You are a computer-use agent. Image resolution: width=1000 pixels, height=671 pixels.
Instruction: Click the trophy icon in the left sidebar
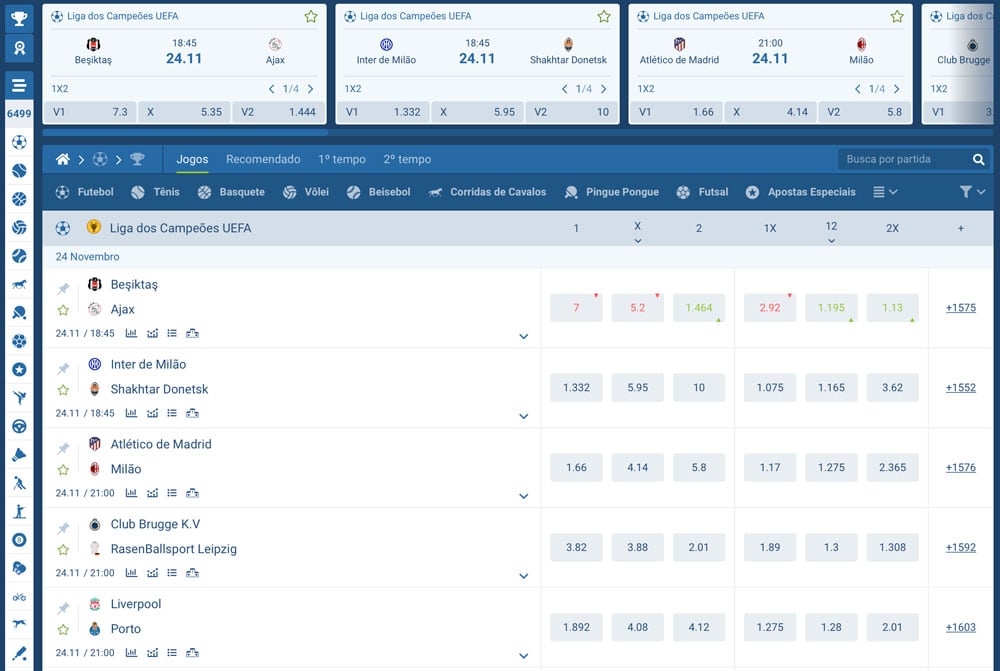19,18
